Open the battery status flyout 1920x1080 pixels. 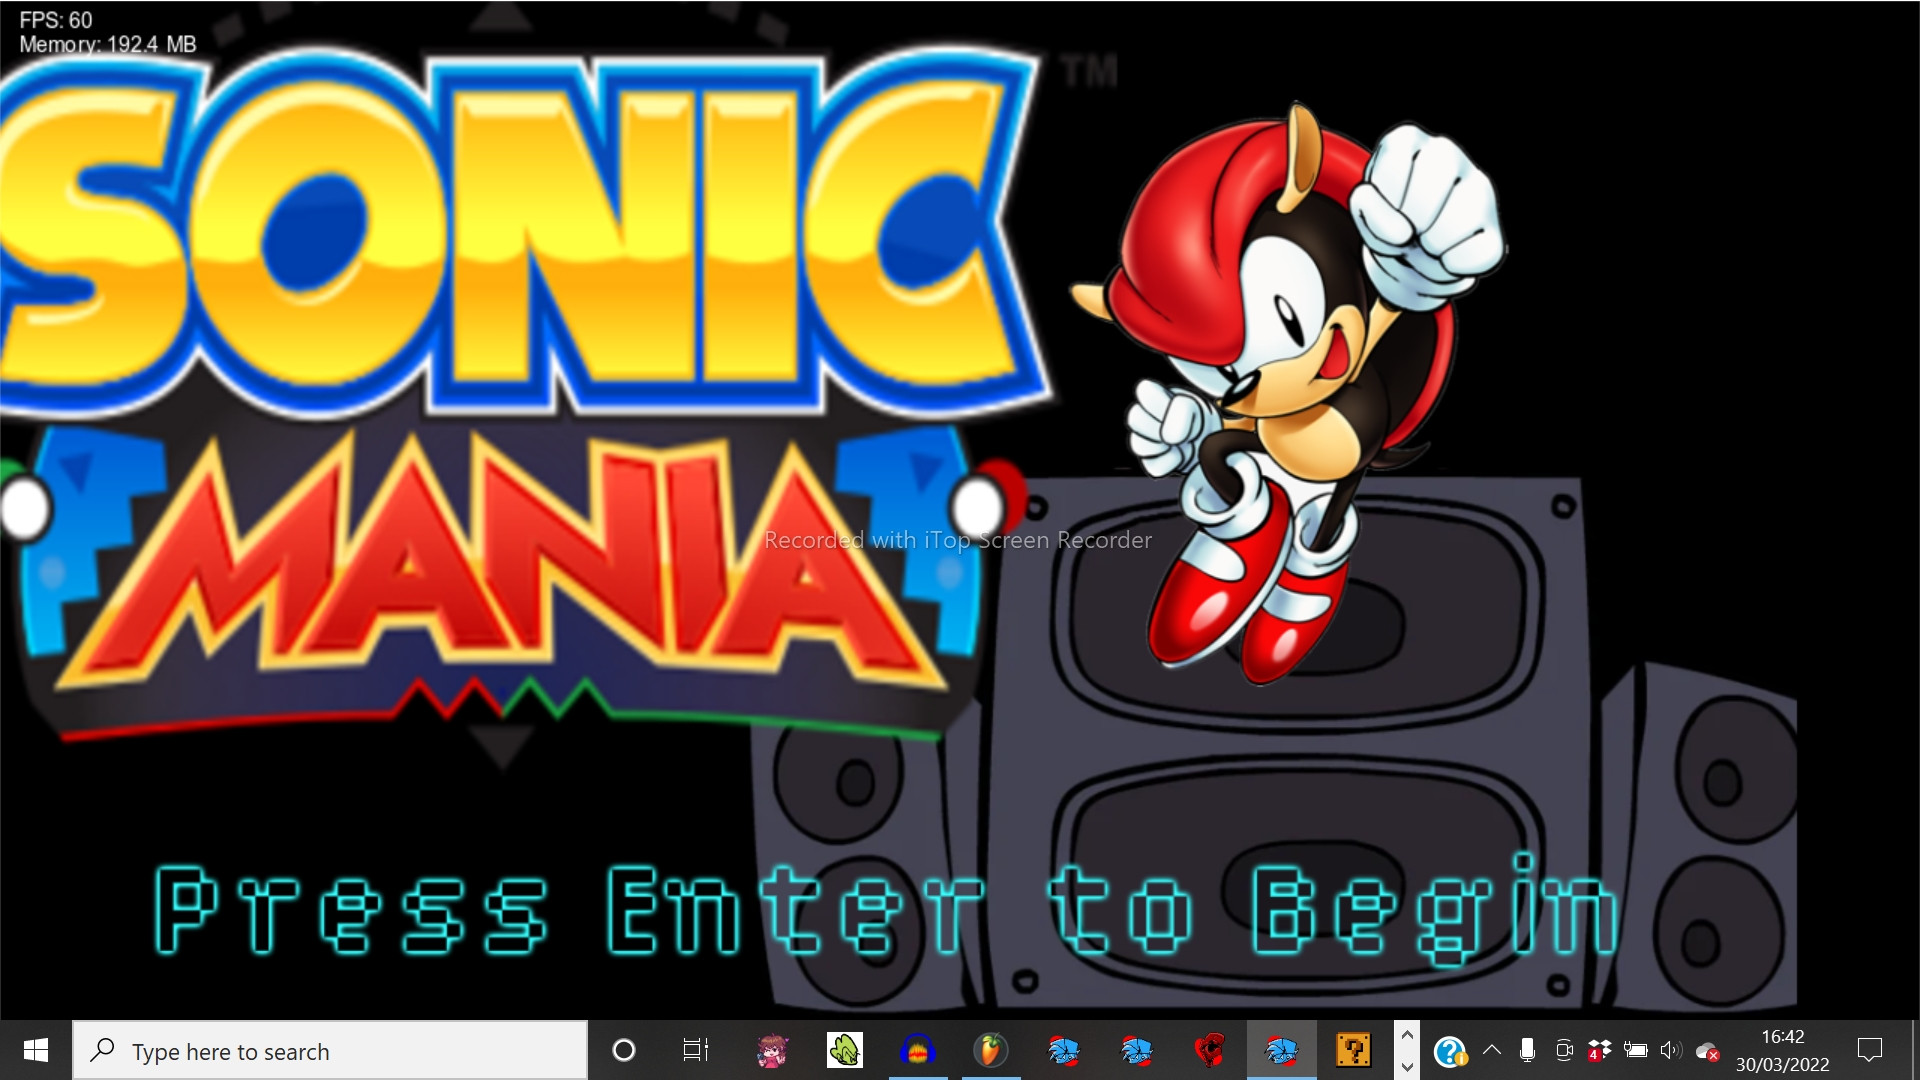(1636, 1050)
